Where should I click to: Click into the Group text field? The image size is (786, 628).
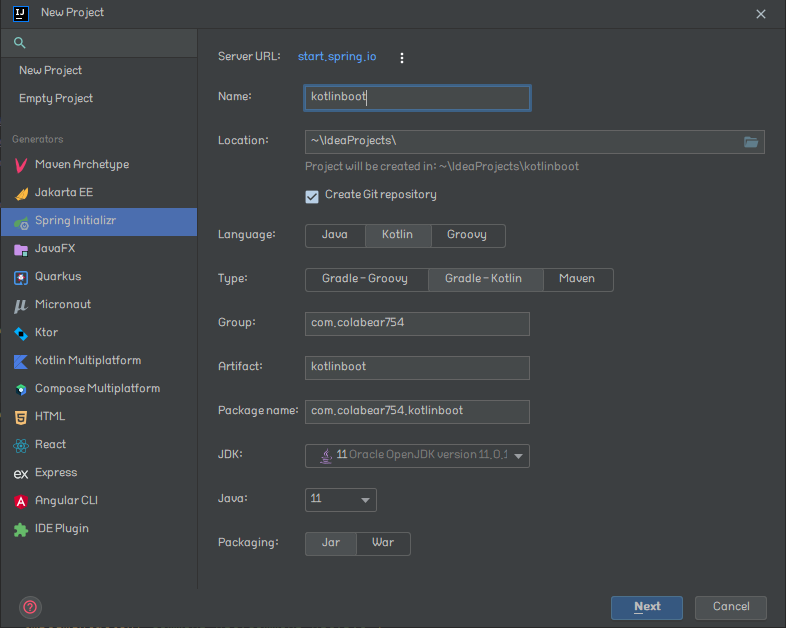pos(417,324)
